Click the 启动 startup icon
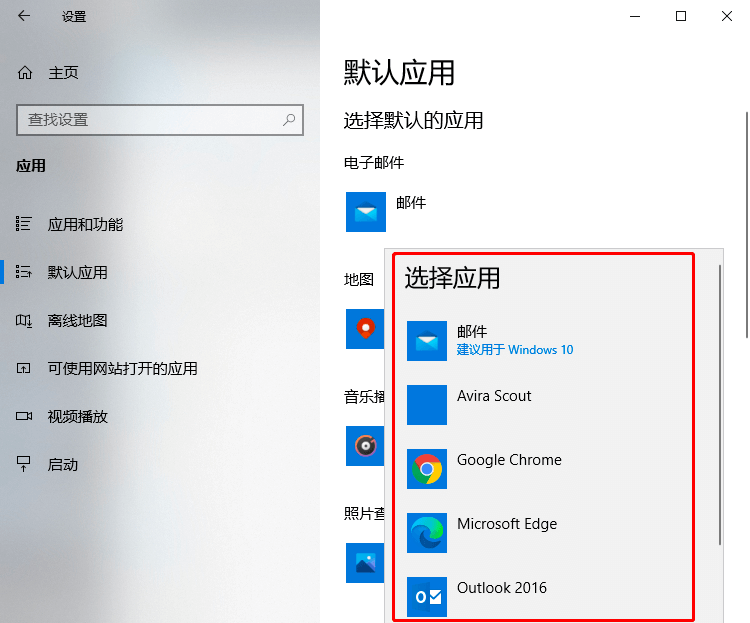The width and height of the screenshot is (750, 623). point(23,464)
